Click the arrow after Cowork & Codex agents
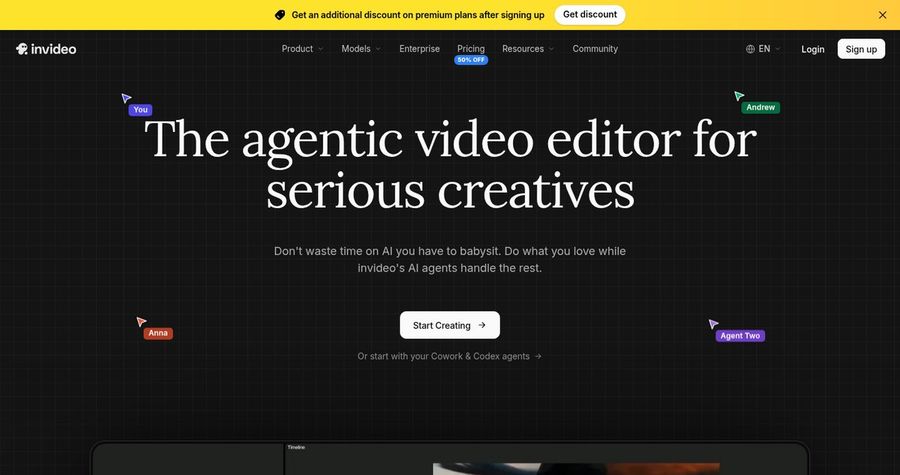This screenshot has height=475, width=900. pyautogui.click(x=538, y=356)
